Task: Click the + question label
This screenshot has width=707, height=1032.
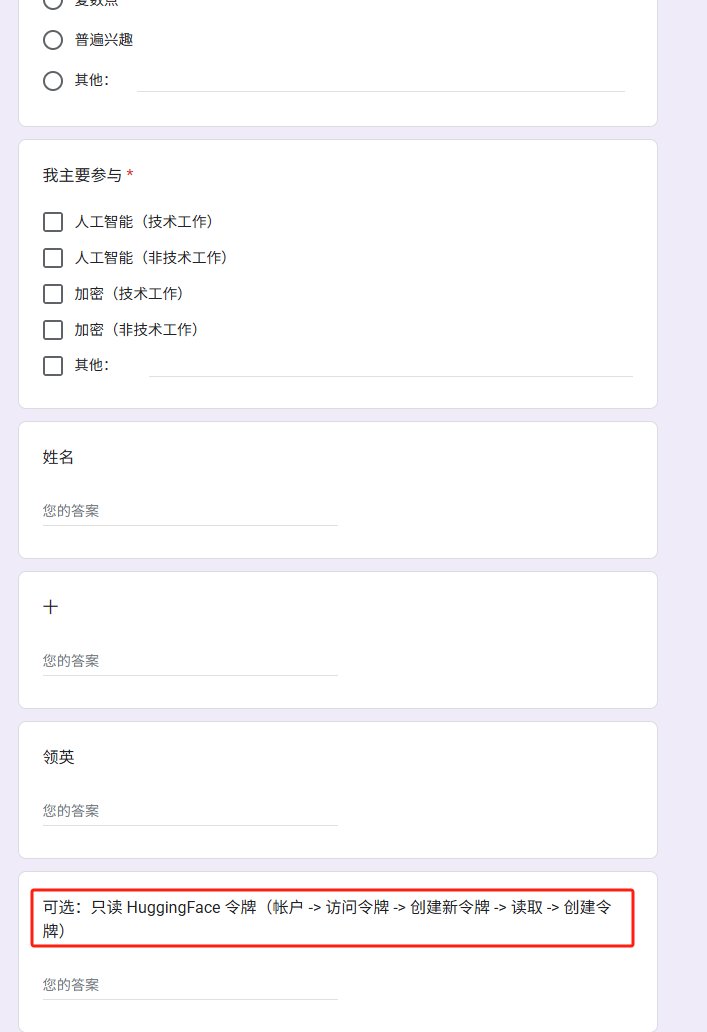Action: (x=51, y=607)
